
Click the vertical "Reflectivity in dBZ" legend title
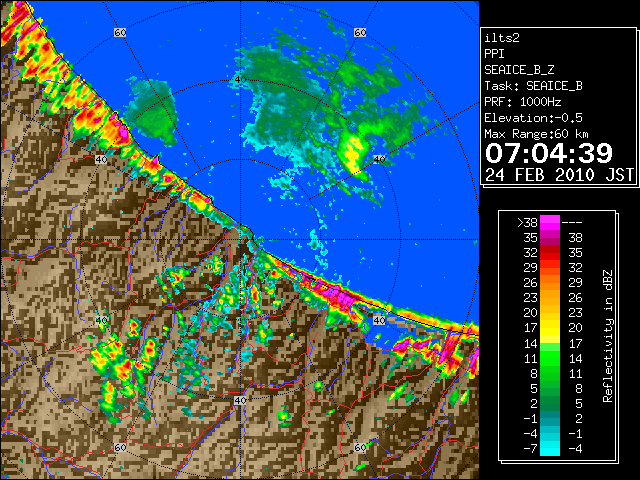pos(608,336)
